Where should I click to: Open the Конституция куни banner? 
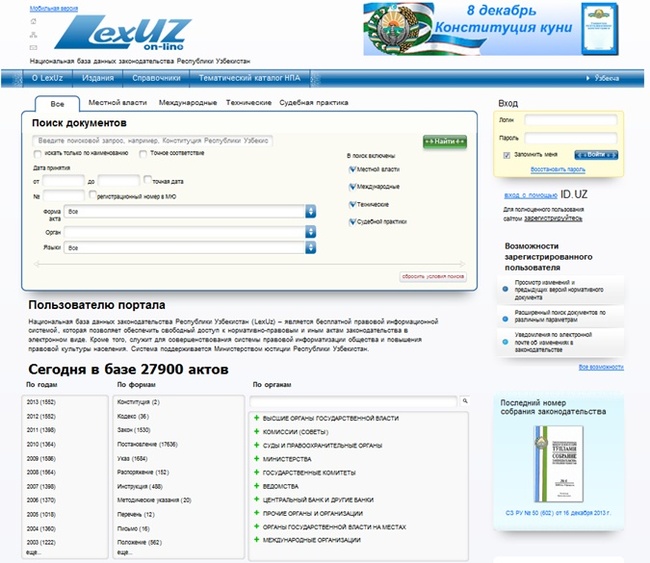tap(491, 29)
